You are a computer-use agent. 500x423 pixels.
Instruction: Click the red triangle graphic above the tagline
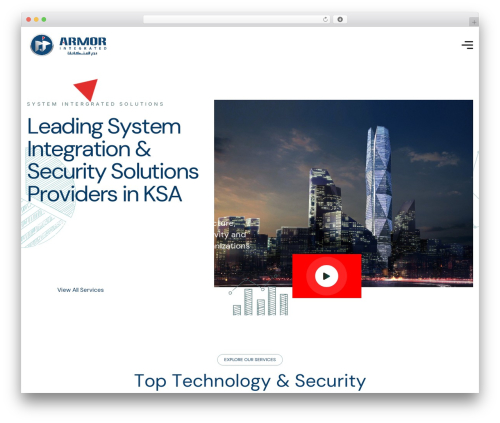[x=87, y=89]
